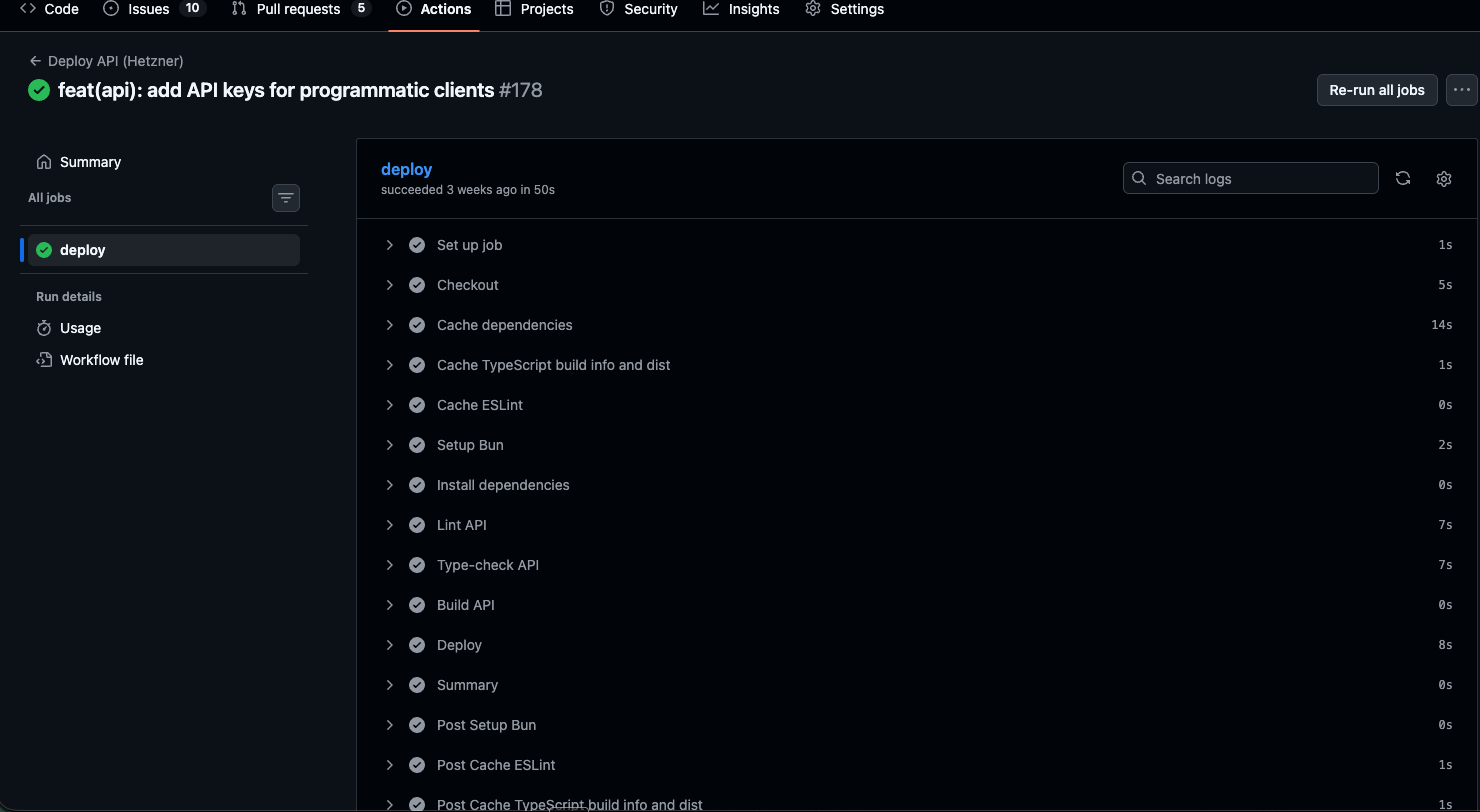Click the graph icon beside Insights
Image resolution: width=1480 pixels, height=812 pixels.
point(710,9)
